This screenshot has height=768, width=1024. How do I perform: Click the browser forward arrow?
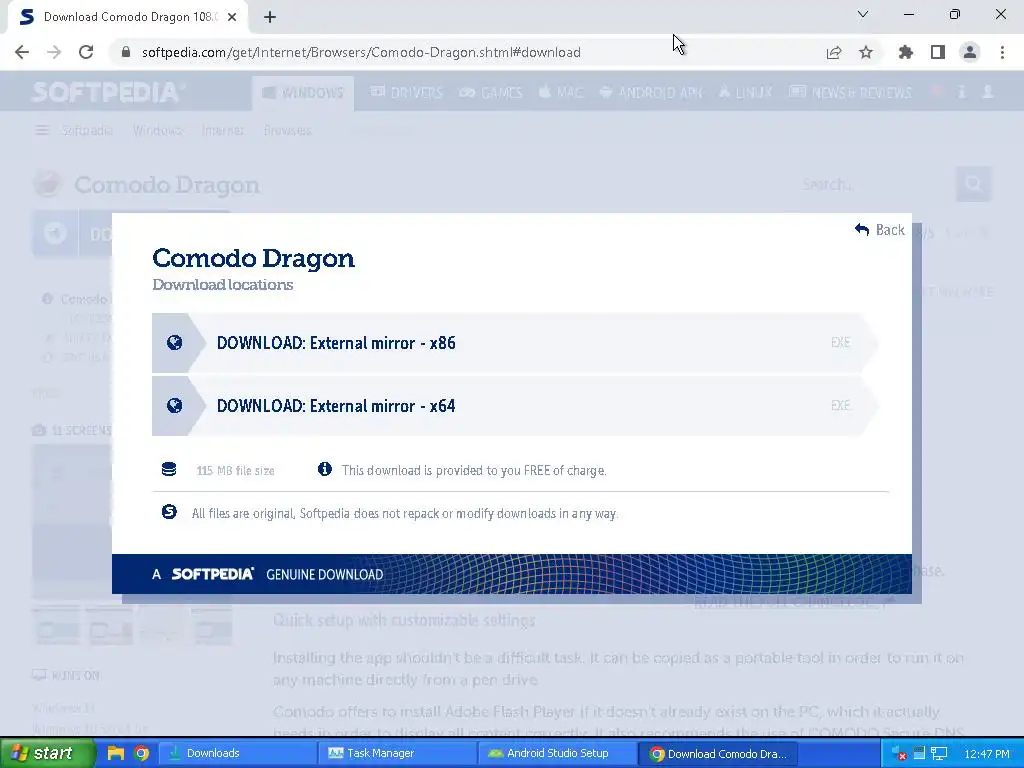54,52
